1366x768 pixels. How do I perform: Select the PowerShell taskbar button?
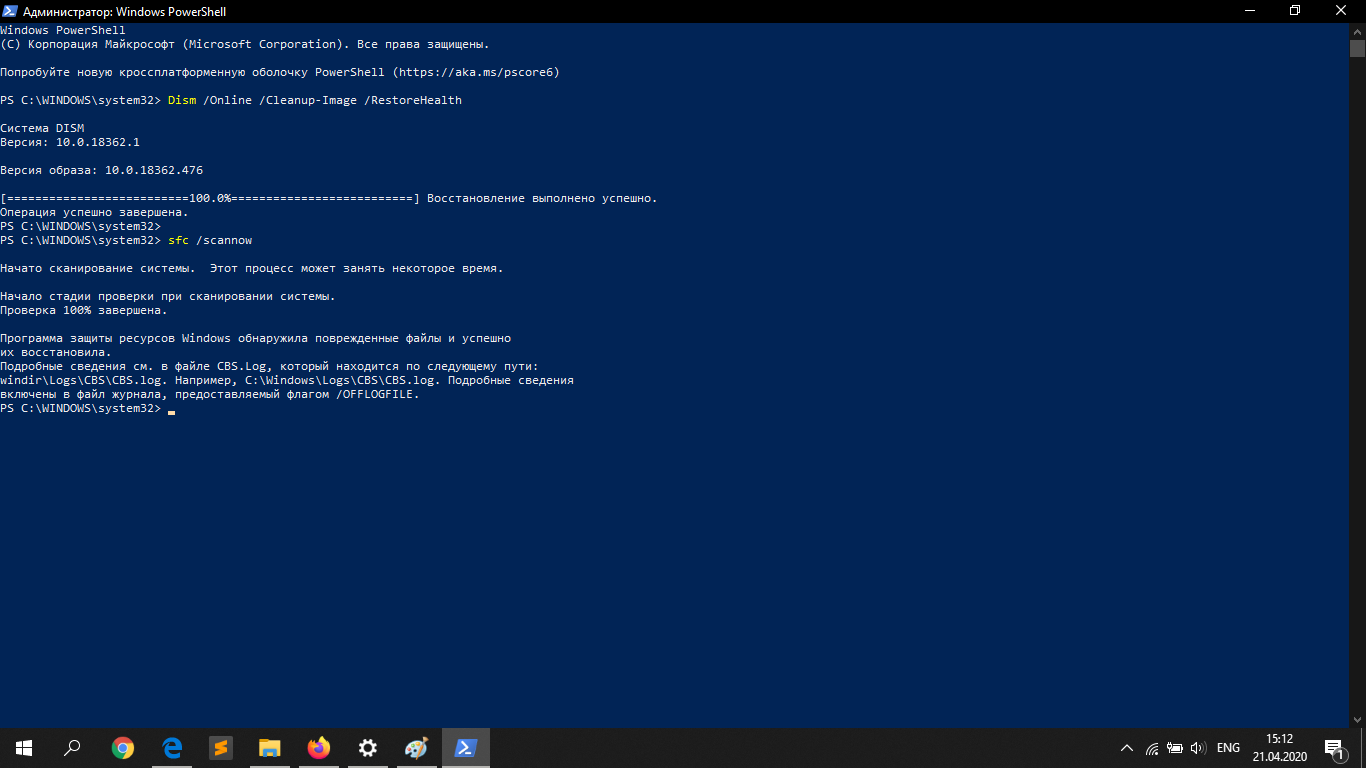coord(465,747)
